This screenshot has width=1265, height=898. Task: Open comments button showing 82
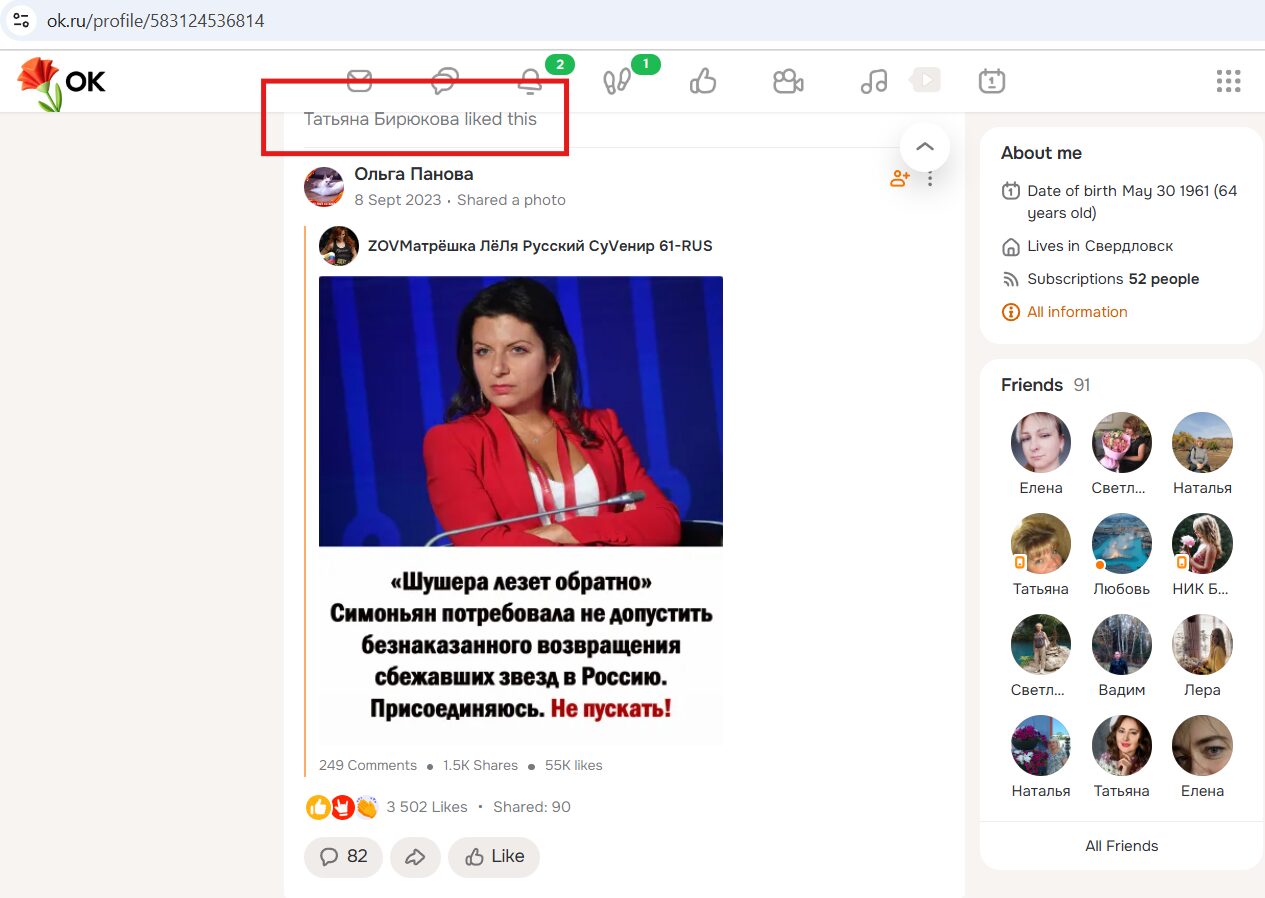(343, 857)
